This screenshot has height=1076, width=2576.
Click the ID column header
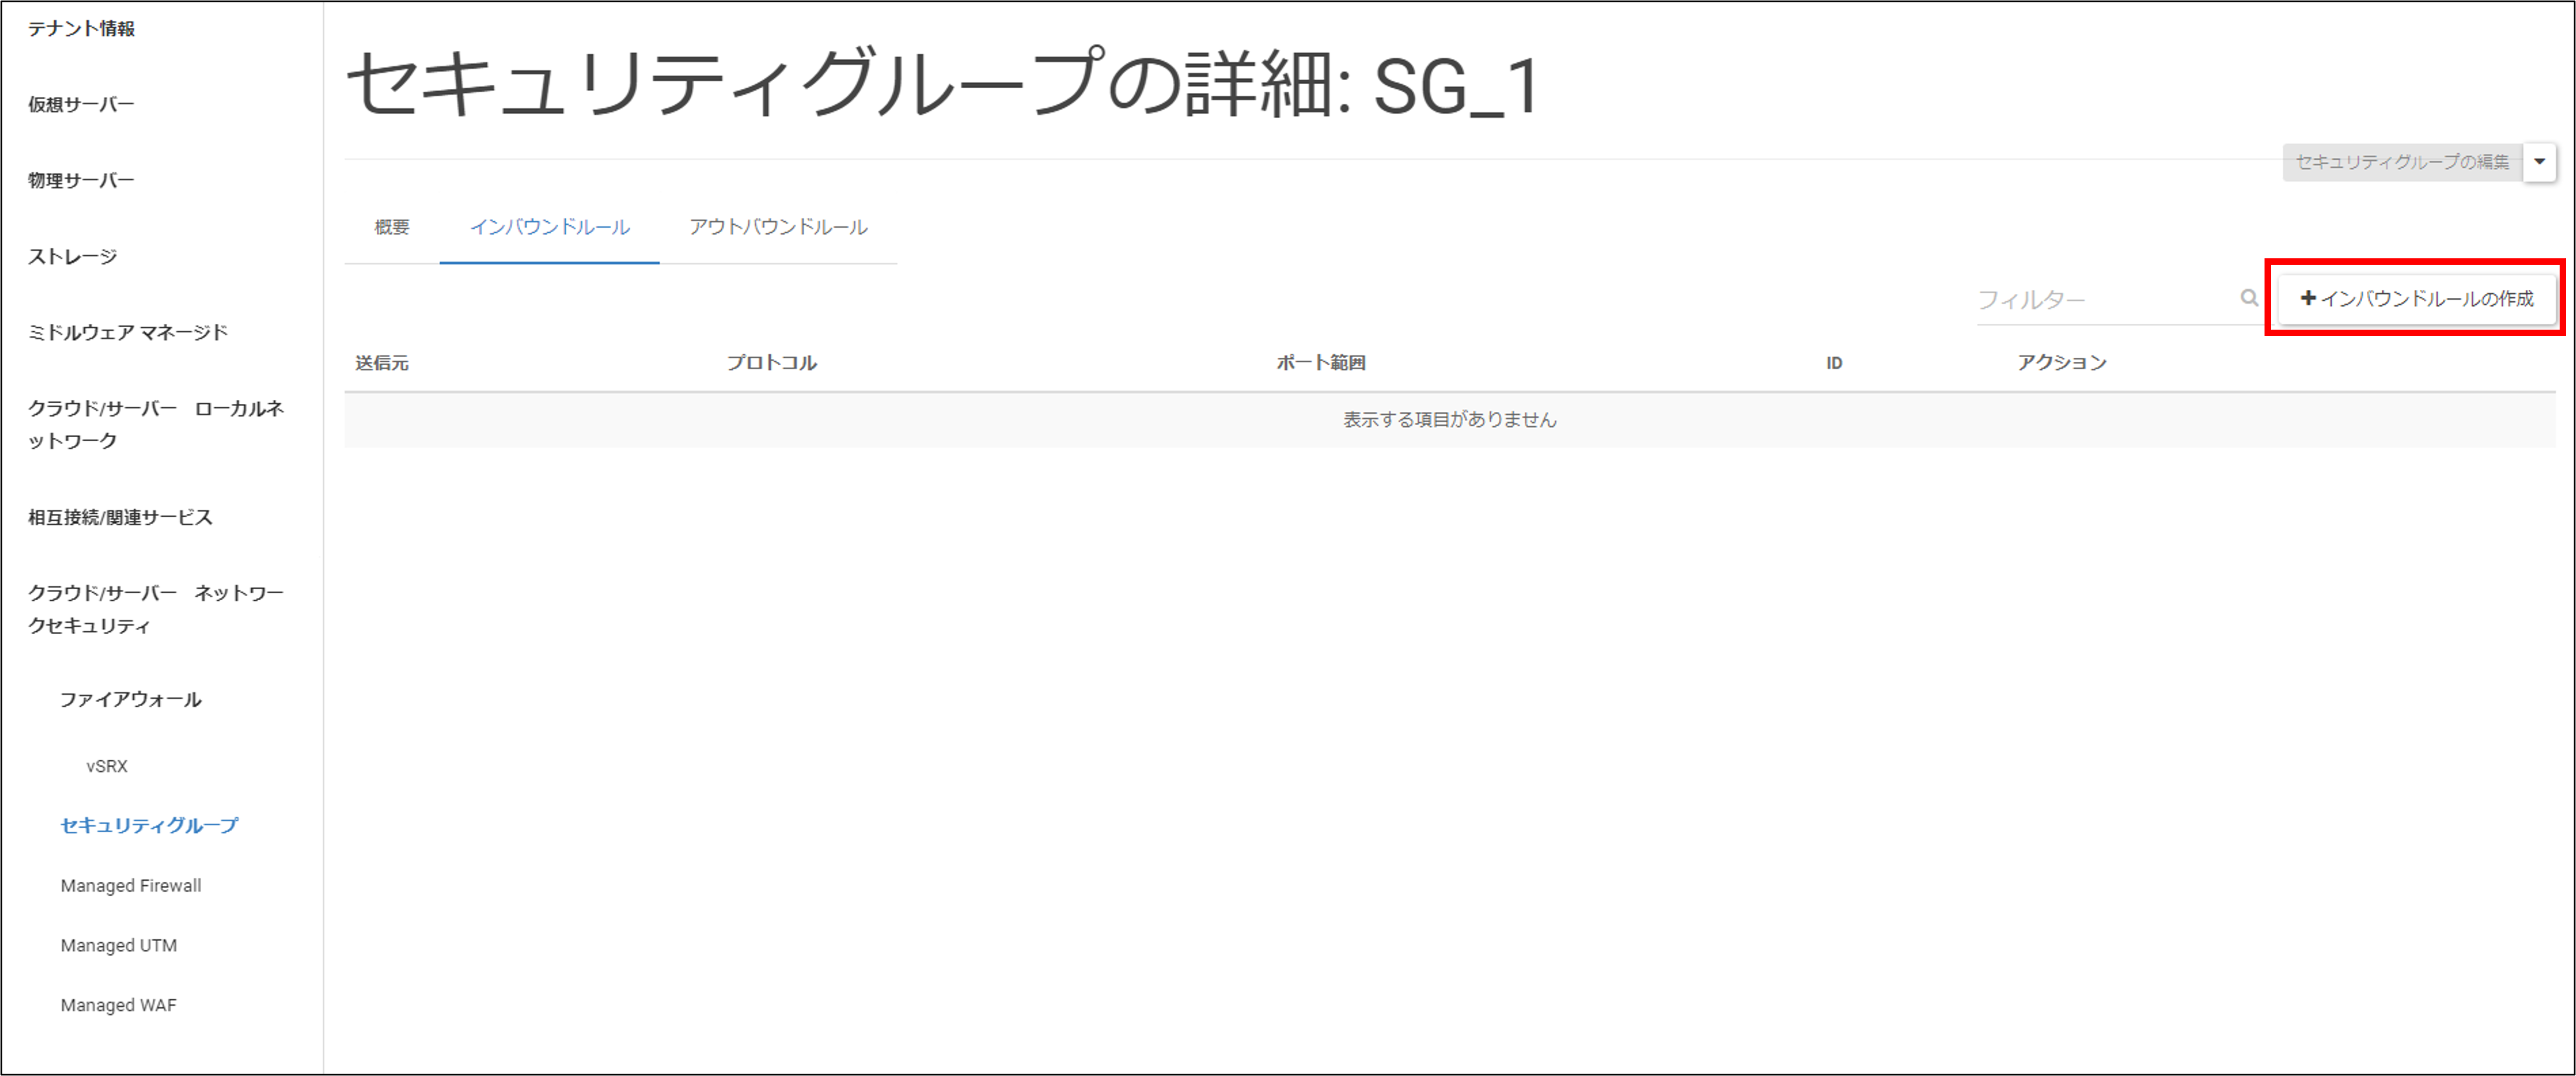(x=1834, y=363)
